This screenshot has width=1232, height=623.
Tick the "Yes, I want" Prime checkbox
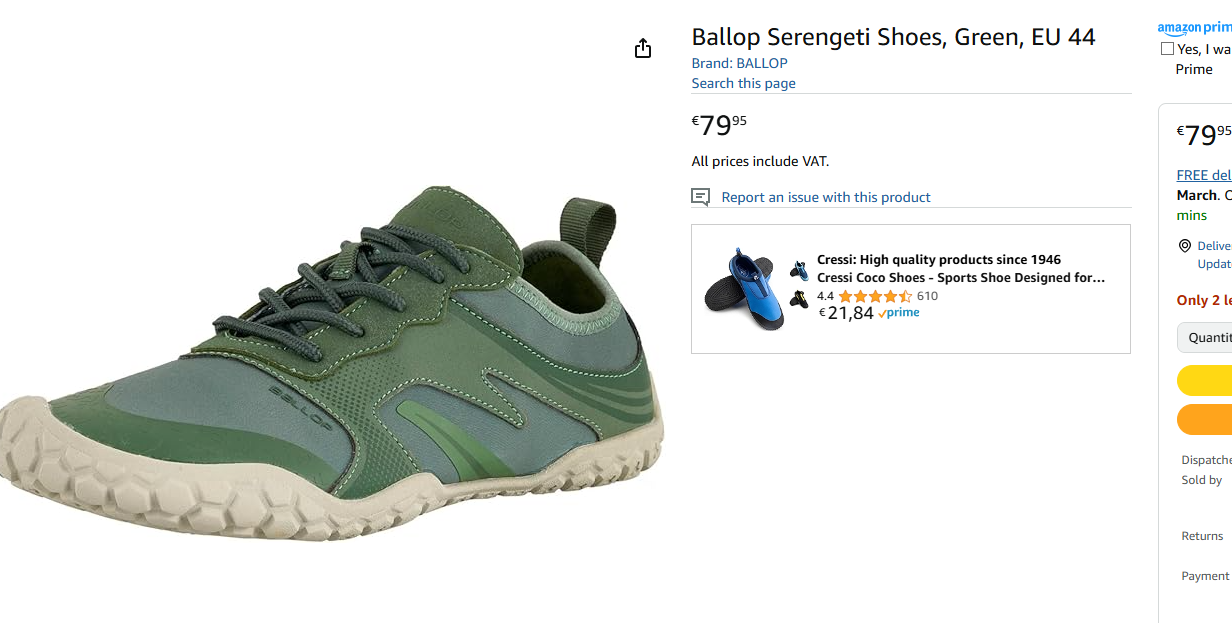1167,49
